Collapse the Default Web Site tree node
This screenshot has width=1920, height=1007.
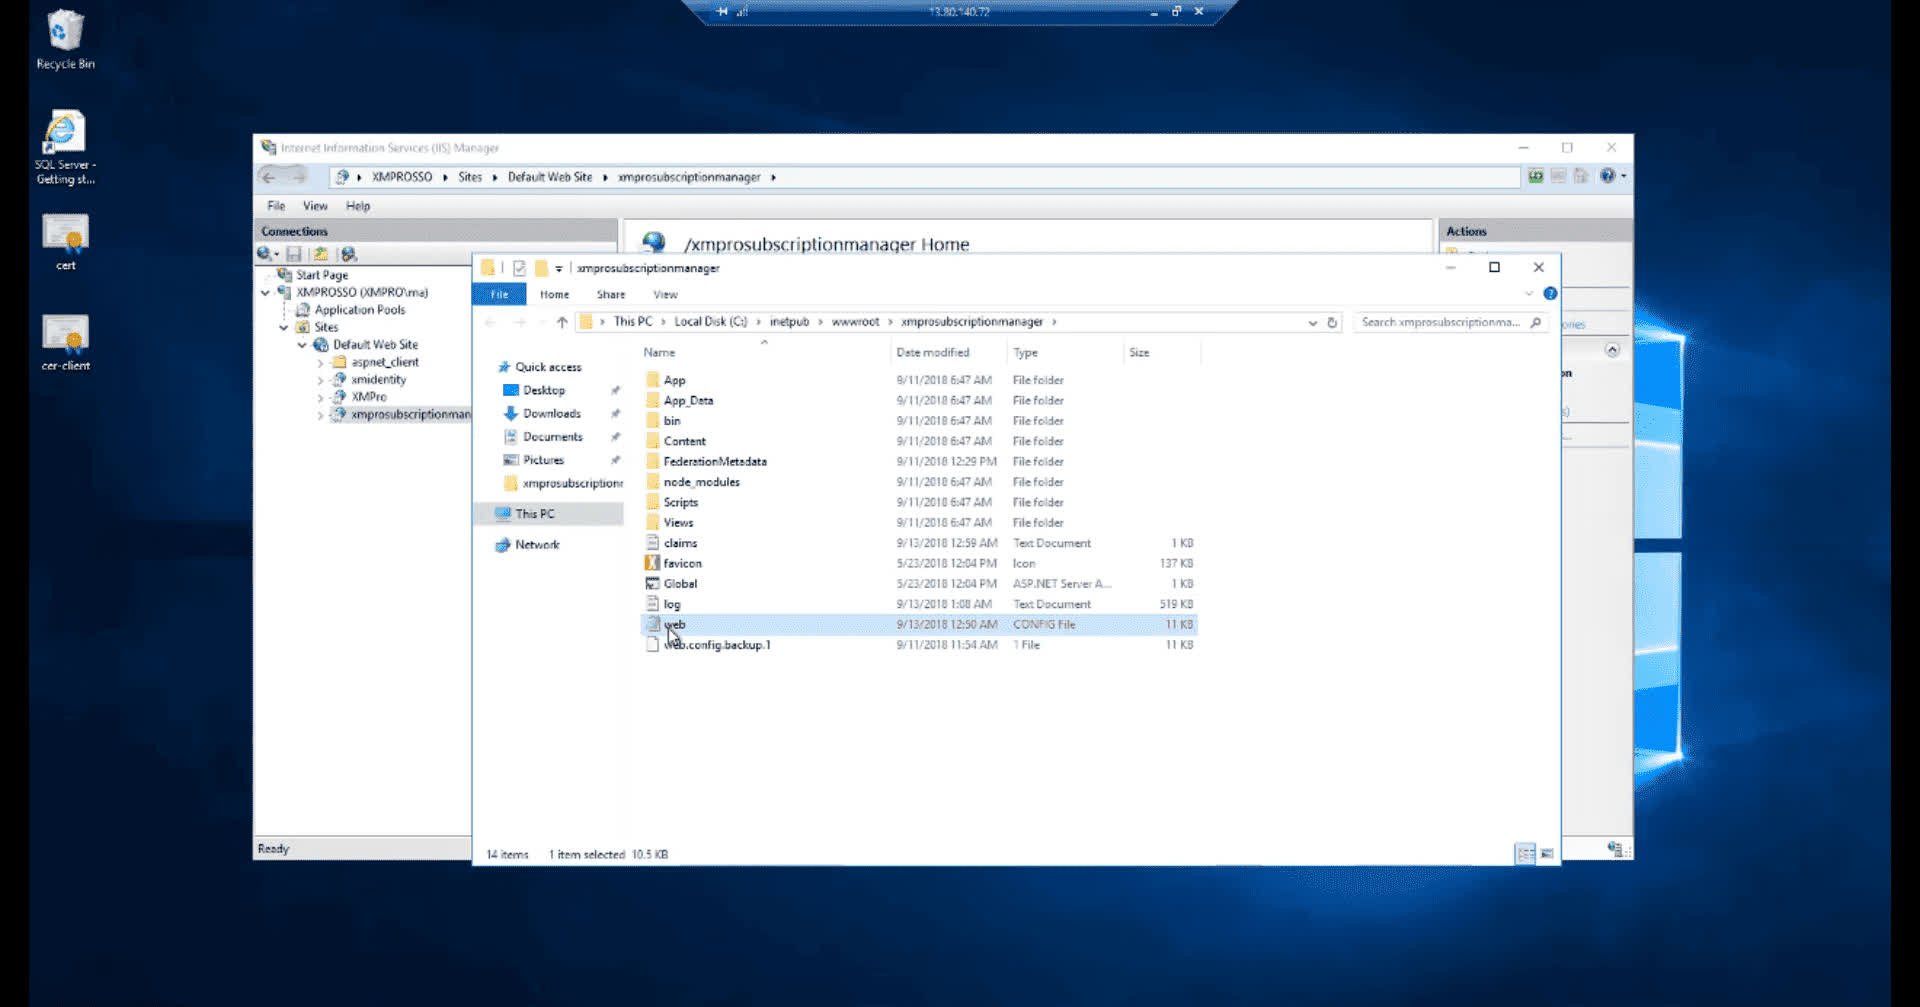302,345
